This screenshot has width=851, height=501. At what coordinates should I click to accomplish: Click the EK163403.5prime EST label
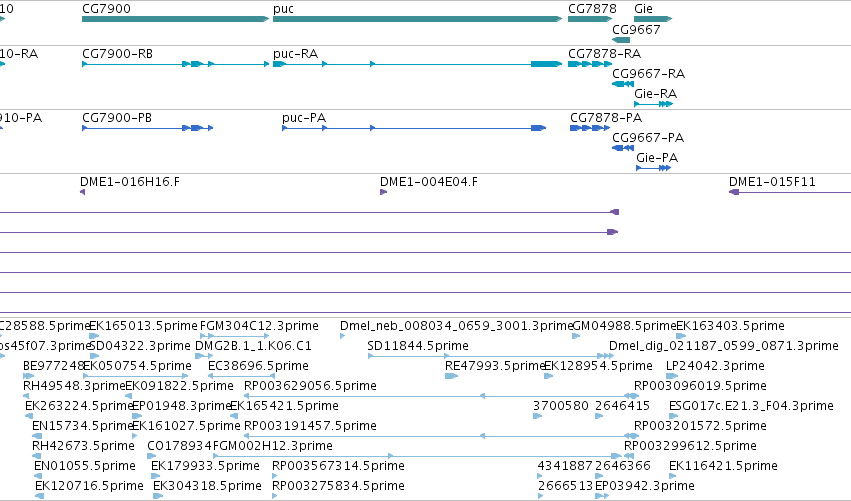click(731, 326)
